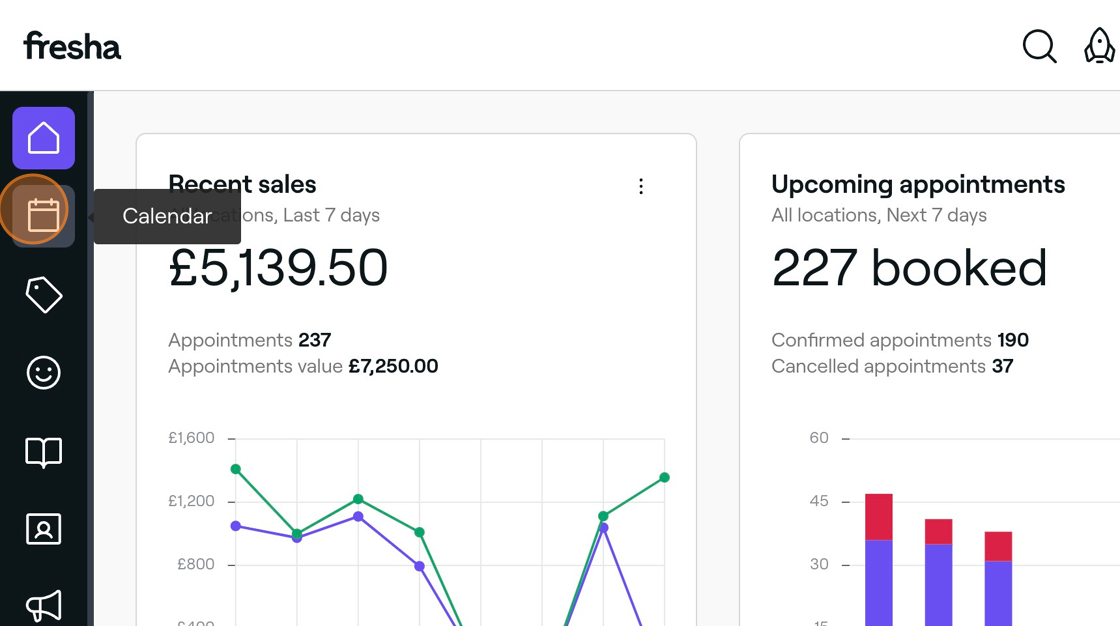
Task: Click the Calendar tooltip label
Action: tap(167, 217)
